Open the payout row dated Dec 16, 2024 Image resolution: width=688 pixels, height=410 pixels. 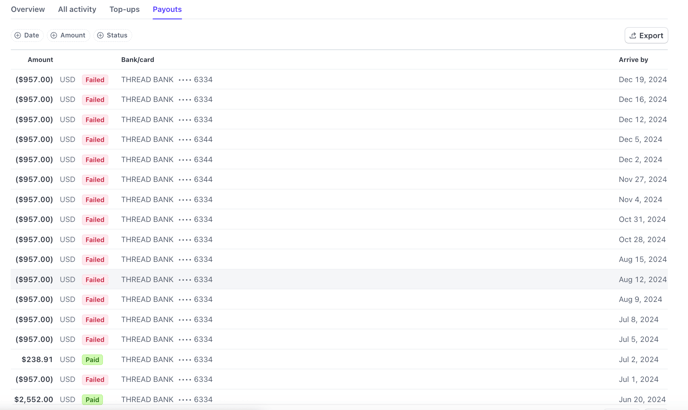339,100
